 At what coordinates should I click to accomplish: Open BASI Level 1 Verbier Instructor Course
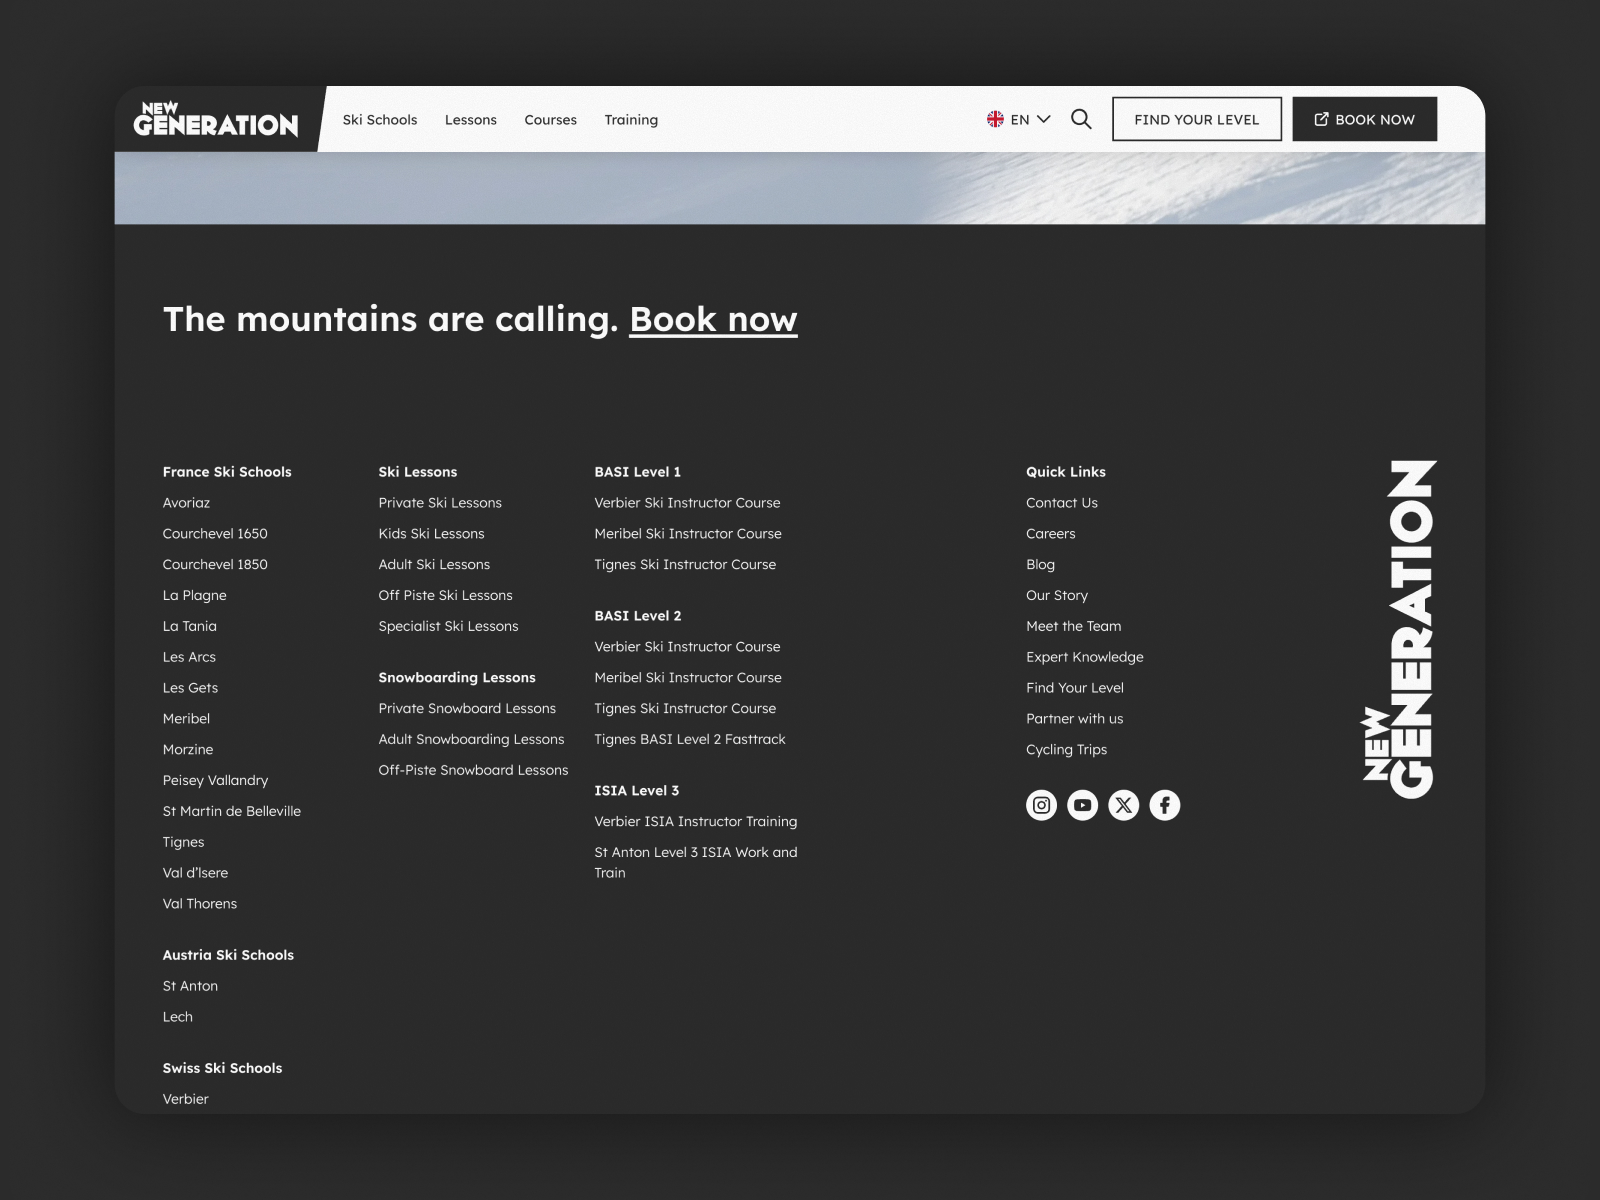coord(687,503)
